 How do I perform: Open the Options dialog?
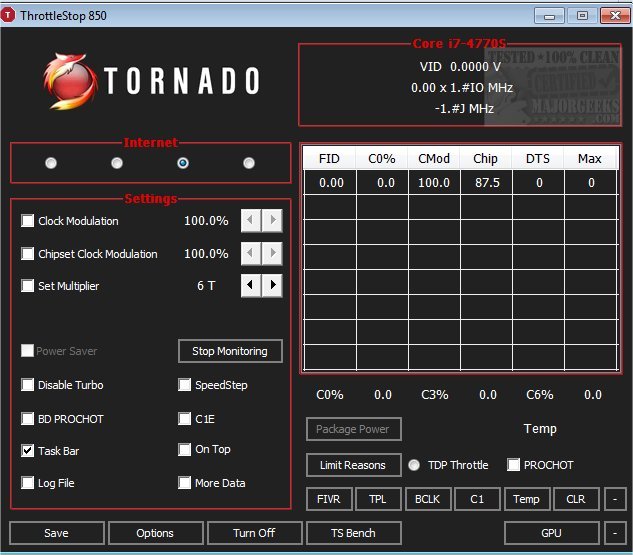click(x=155, y=533)
